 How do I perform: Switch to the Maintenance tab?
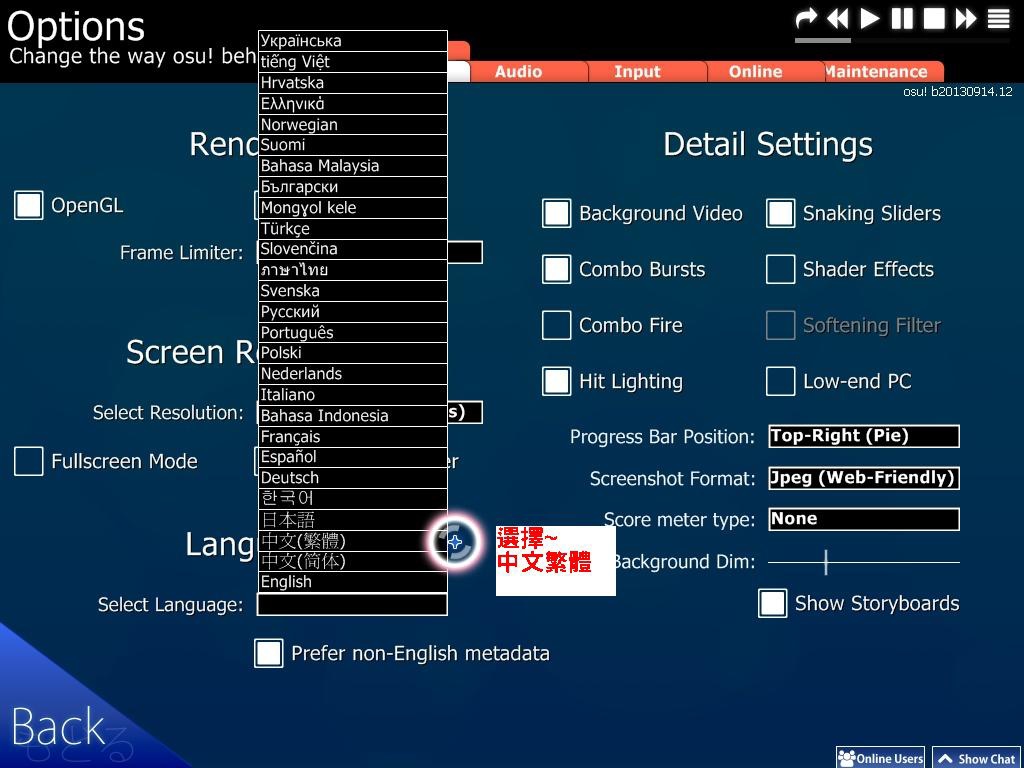876,71
